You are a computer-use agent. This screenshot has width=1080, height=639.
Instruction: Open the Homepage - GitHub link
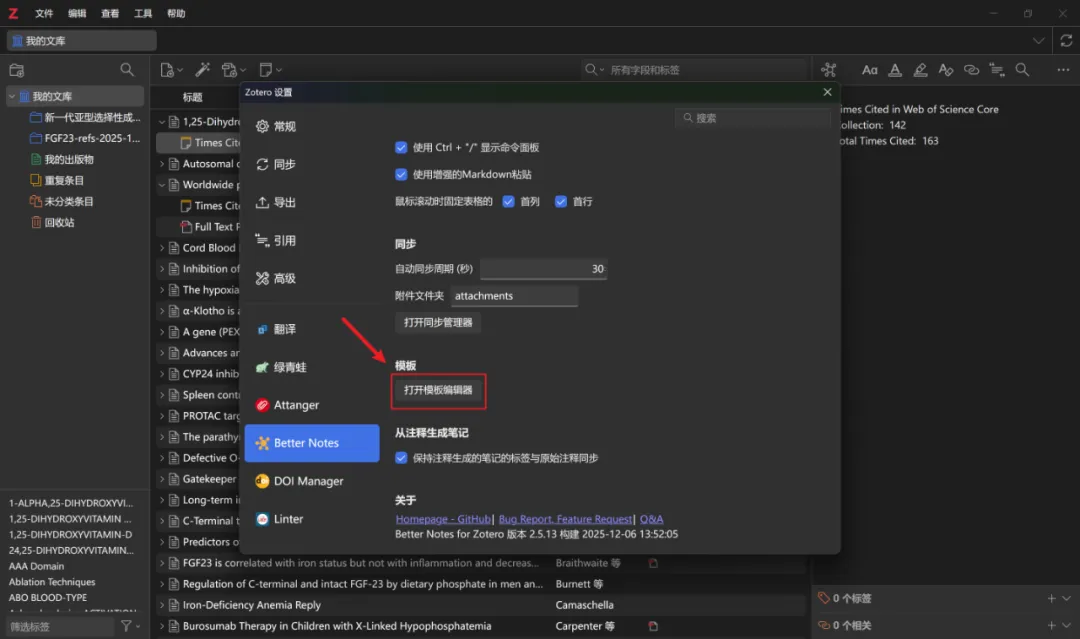pyautogui.click(x=444, y=519)
